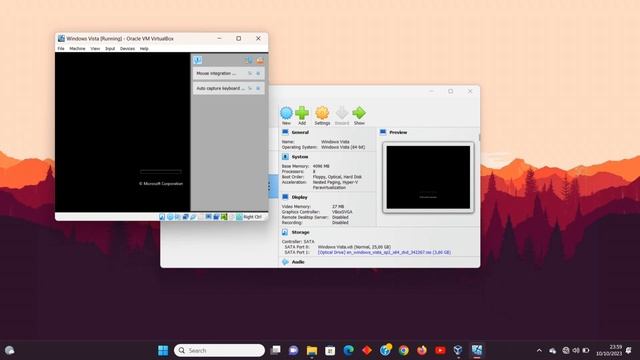640x360 pixels.
Task: Dismiss the Mouse integration notification
Action: pyautogui.click(x=258, y=73)
